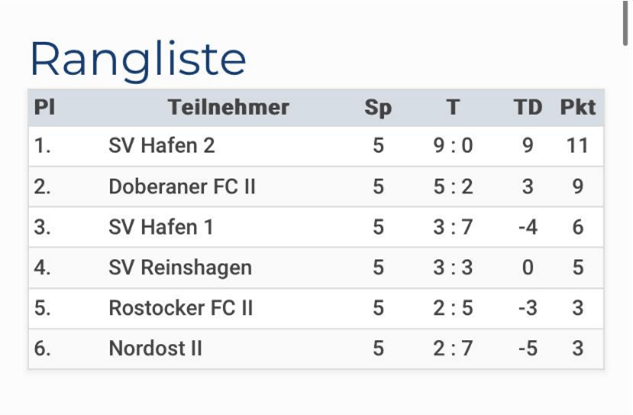Open Nordost II team entry
Image resolution: width=633 pixels, height=415 pixels.
coord(155,348)
